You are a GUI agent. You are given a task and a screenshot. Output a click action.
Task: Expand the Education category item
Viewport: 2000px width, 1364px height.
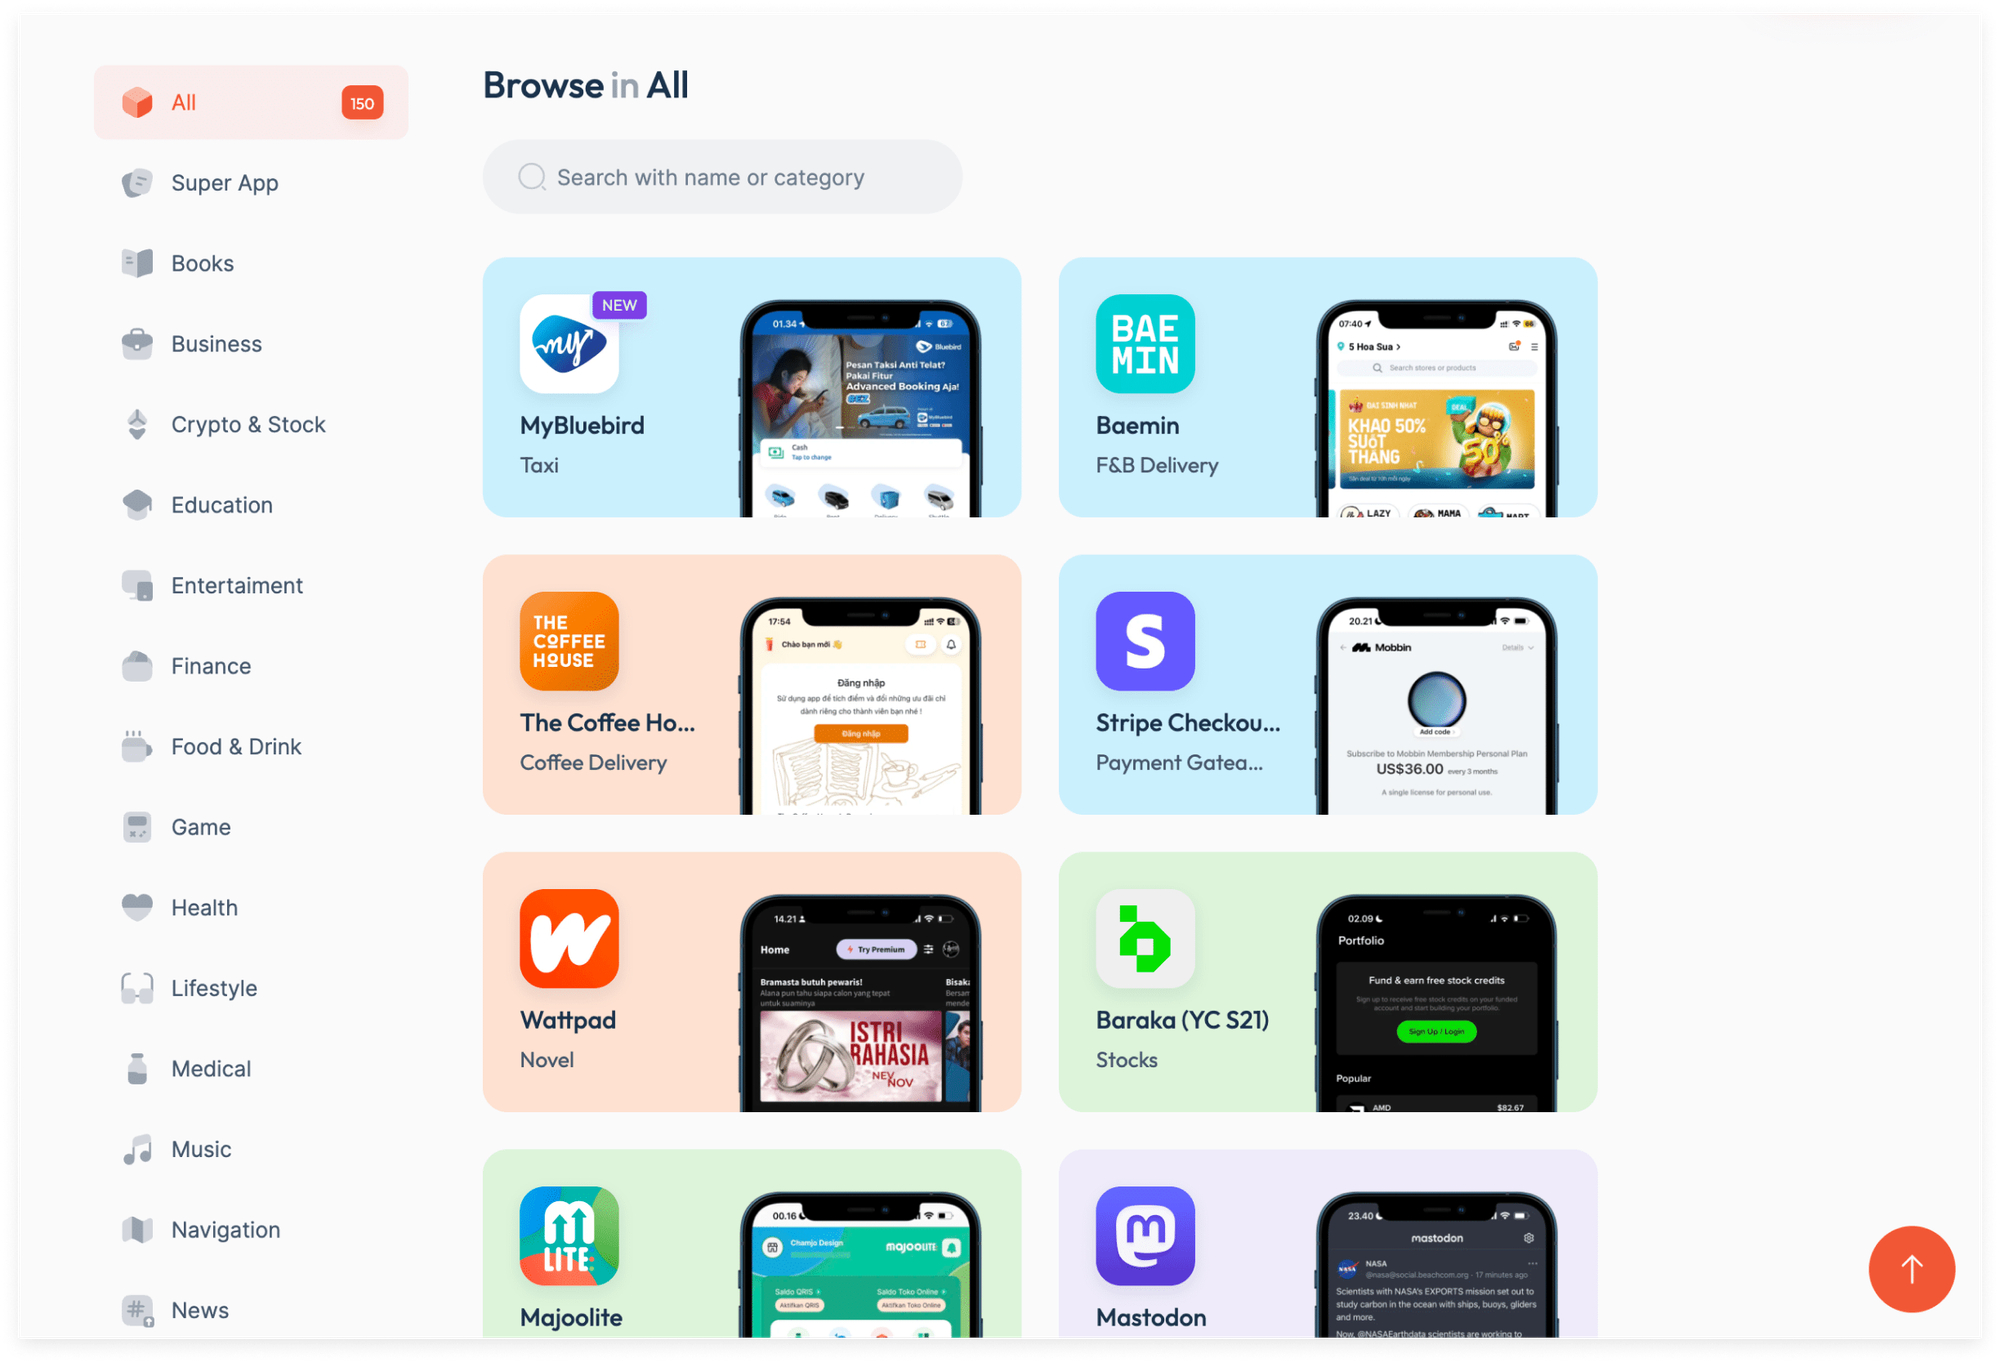click(220, 506)
